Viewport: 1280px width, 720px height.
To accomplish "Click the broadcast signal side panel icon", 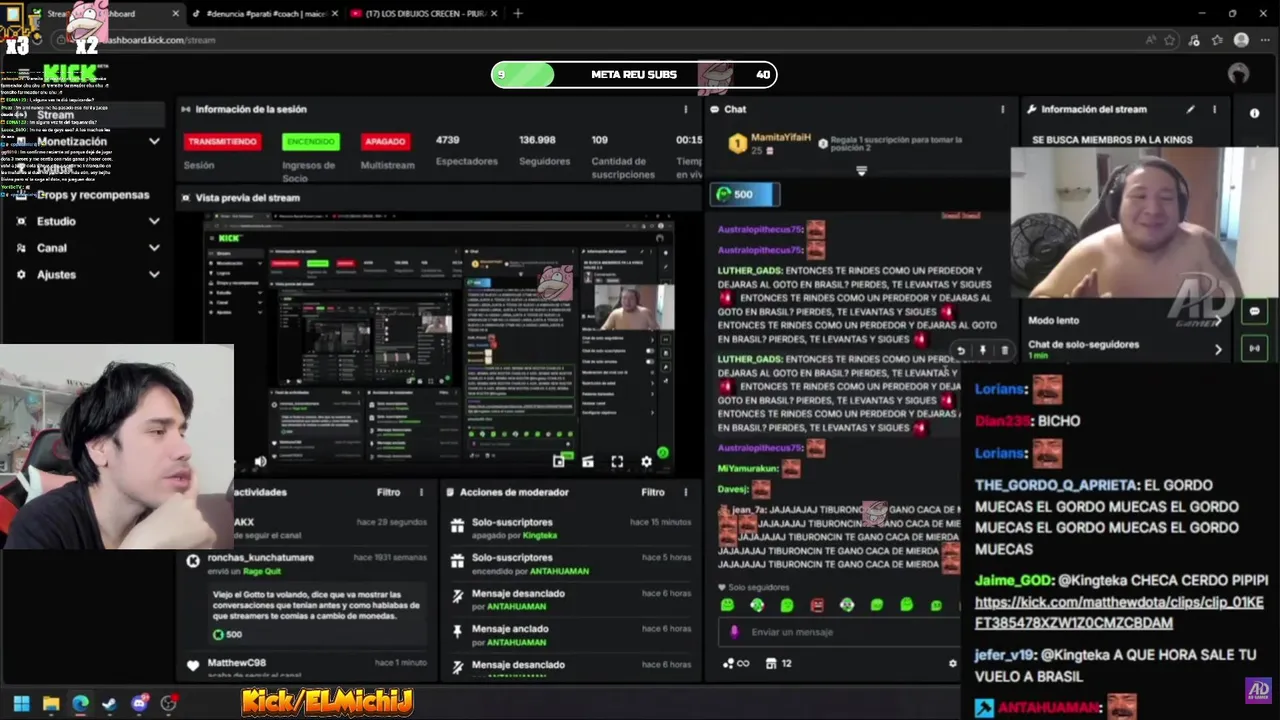I will click(1255, 348).
